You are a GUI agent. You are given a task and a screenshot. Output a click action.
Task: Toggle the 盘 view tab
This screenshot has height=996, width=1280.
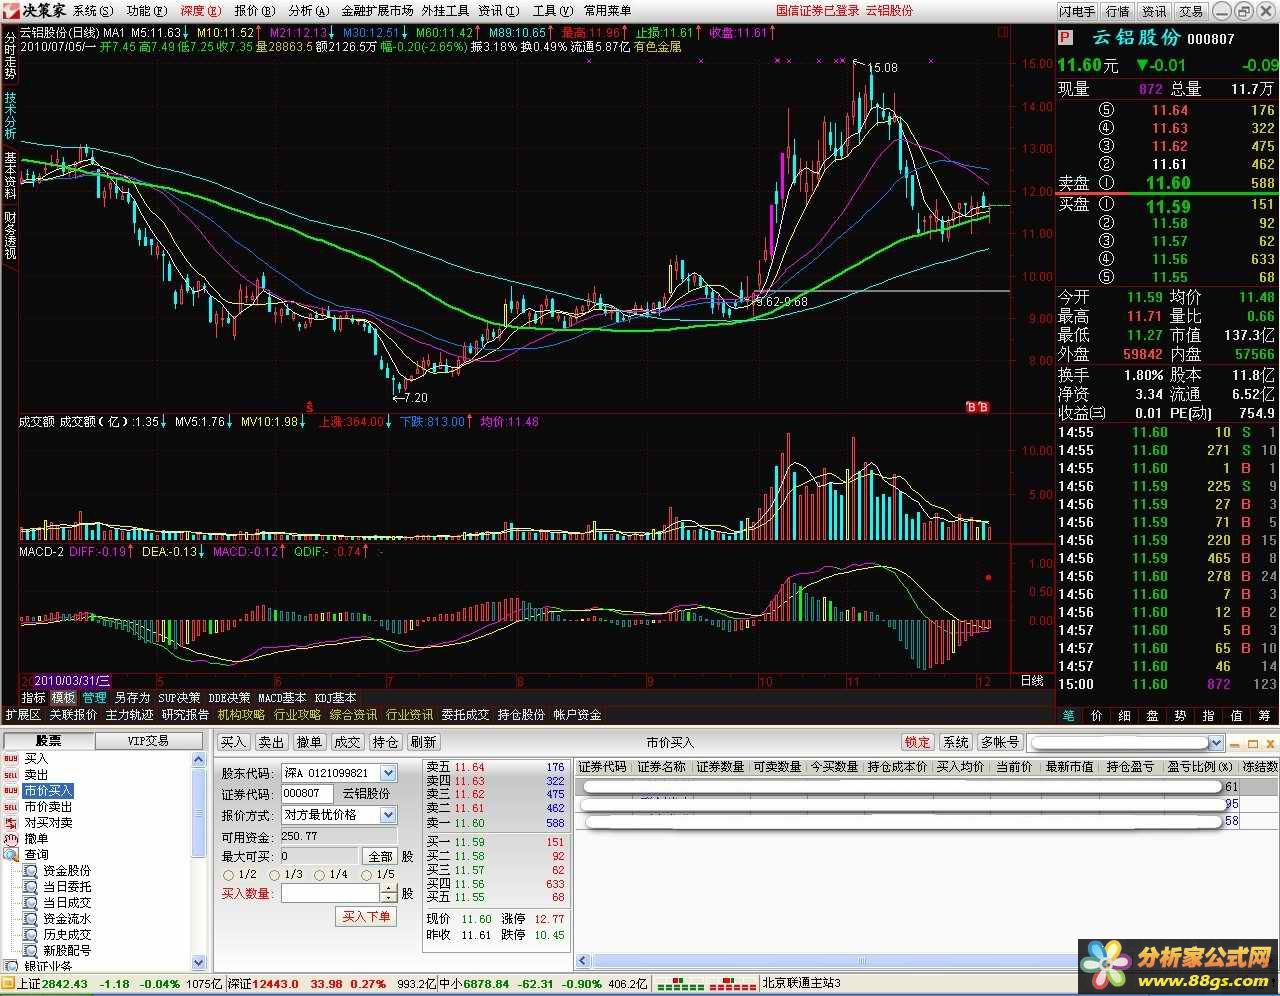pyautogui.click(x=1153, y=716)
